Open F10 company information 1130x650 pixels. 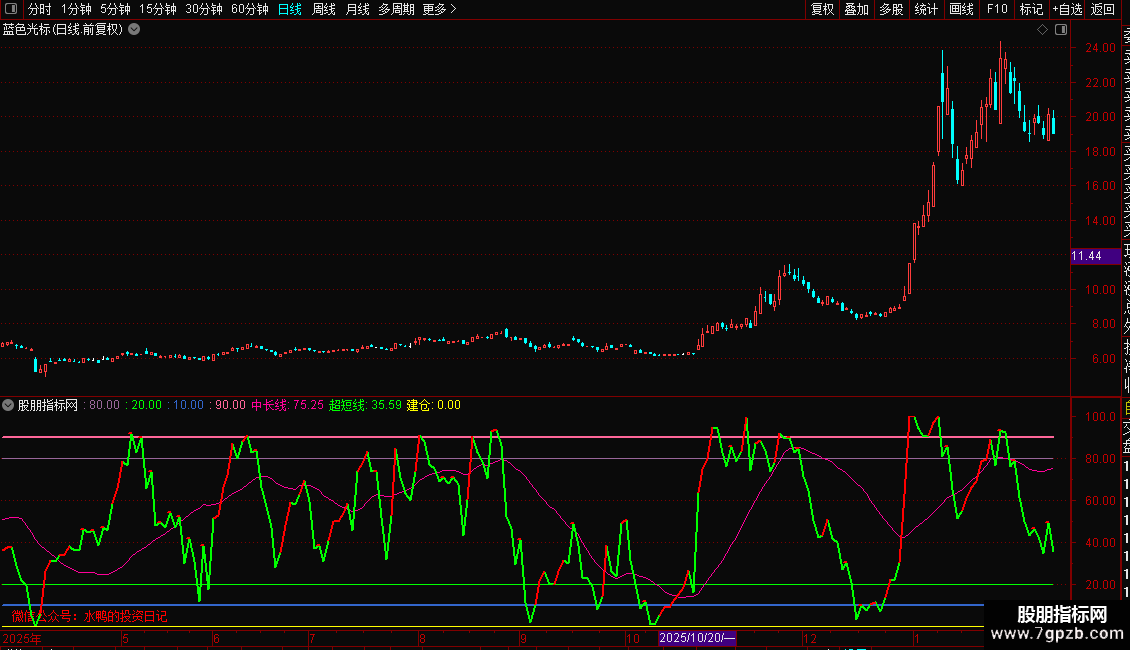click(997, 9)
